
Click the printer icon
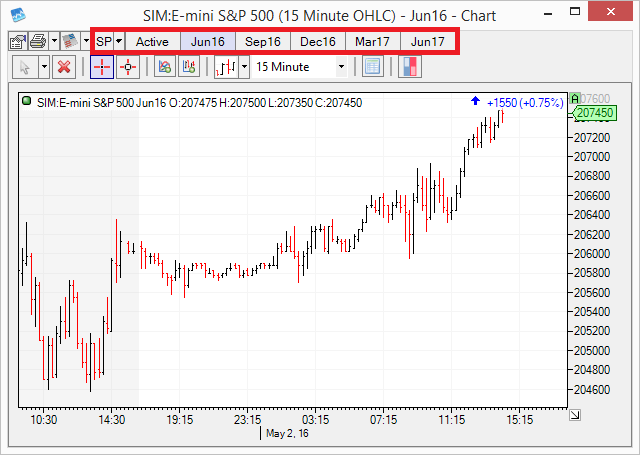click(37, 42)
